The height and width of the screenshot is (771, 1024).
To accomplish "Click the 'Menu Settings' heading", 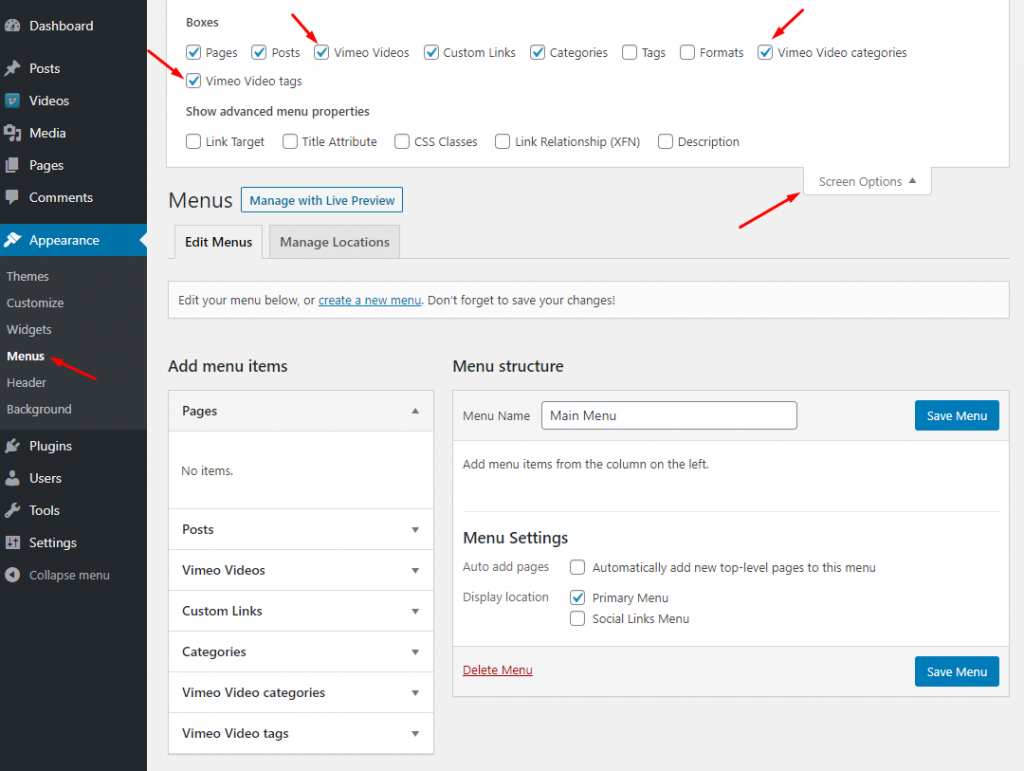I will [515, 538].
